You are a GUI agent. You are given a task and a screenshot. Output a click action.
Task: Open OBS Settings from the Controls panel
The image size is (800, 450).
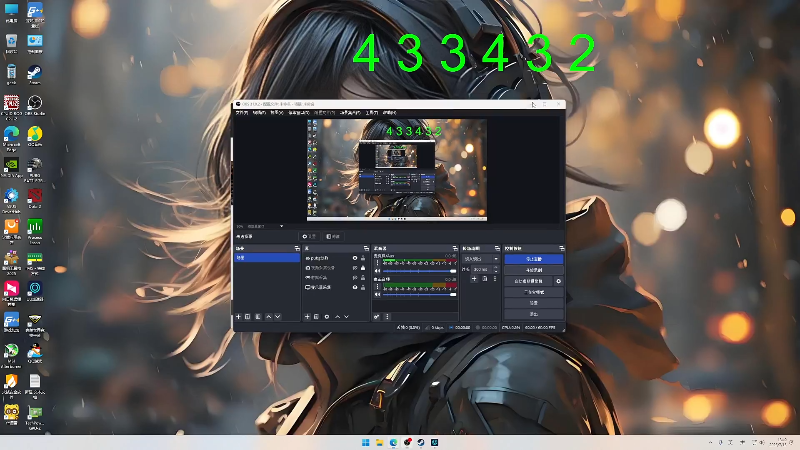click(x=534, y=303)
